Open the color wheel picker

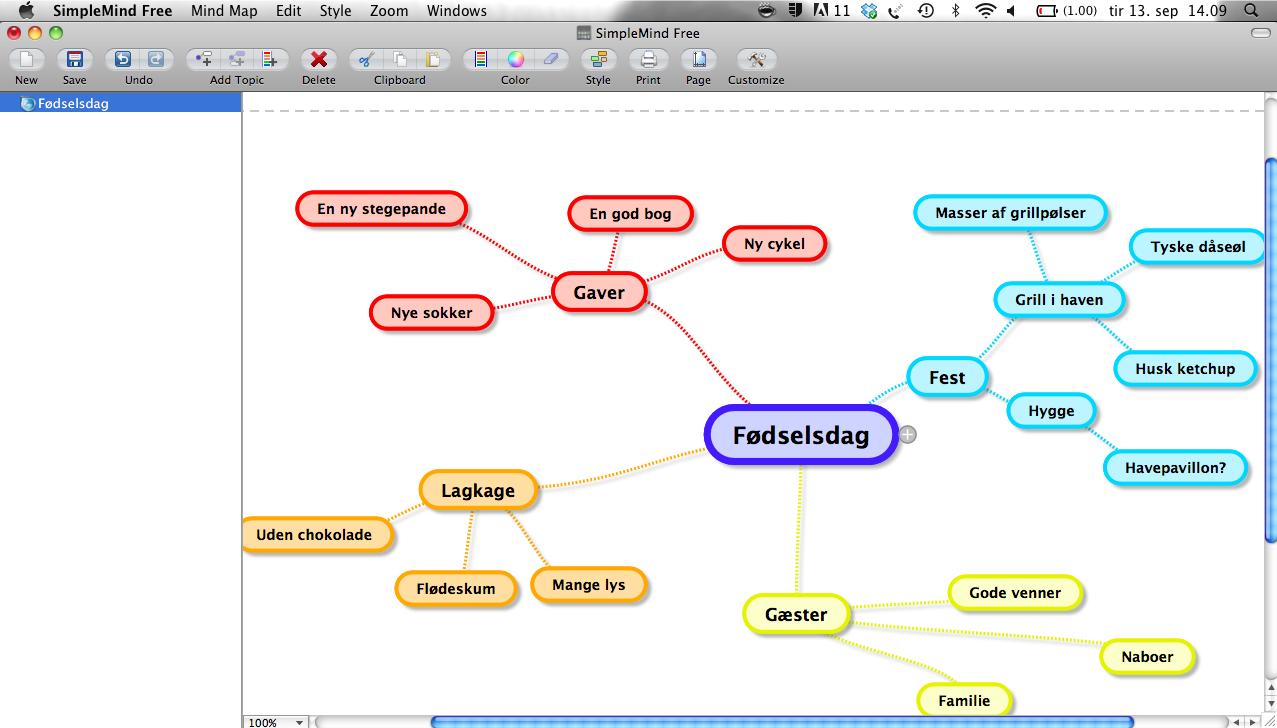515,59
